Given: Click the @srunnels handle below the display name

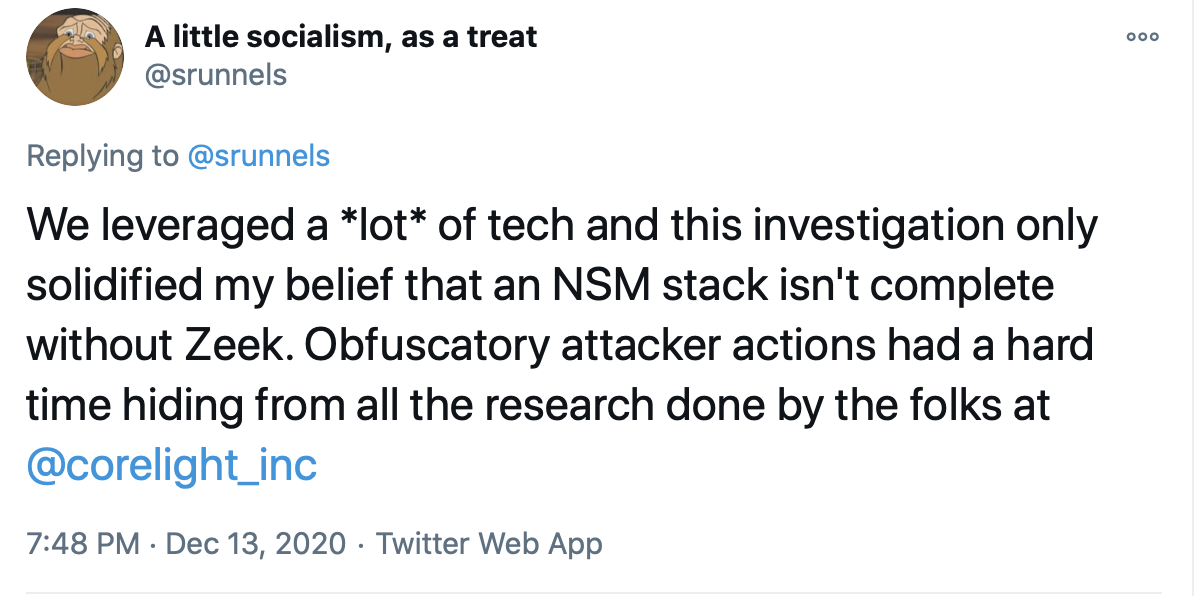Looking at the screenshot, I should 216,75.
